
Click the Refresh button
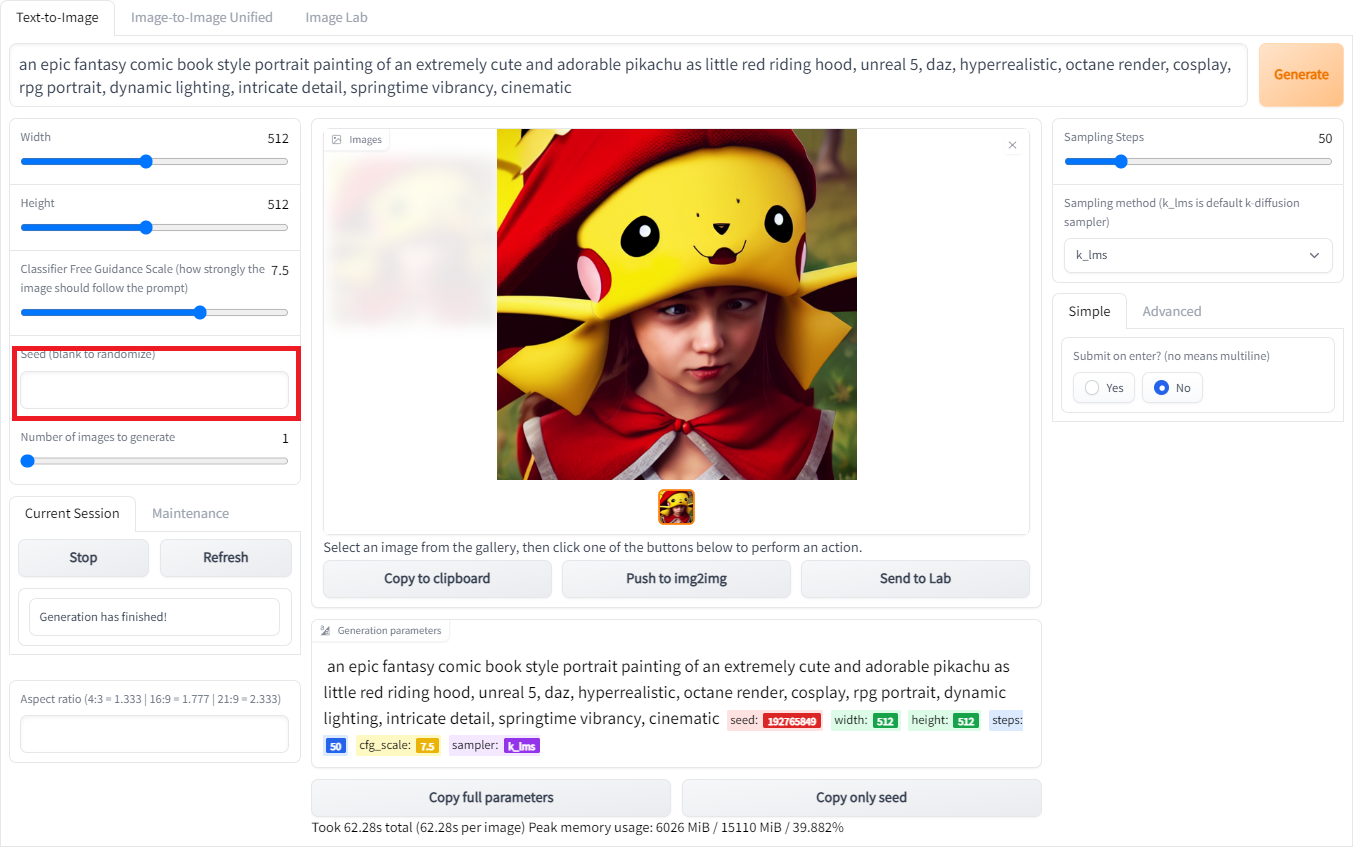pyautogui.click(x=226, y=558)
